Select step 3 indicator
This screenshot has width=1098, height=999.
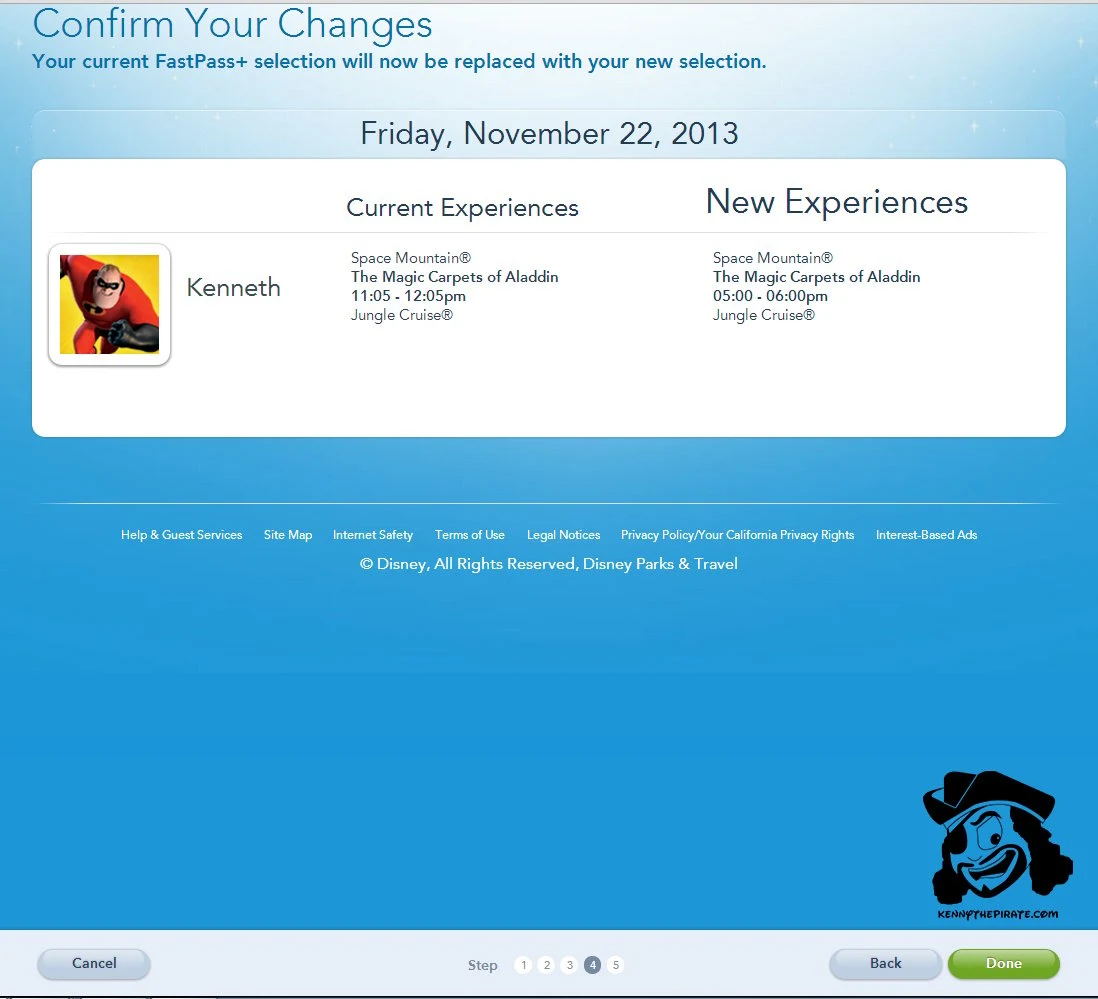tap(569, 965)
